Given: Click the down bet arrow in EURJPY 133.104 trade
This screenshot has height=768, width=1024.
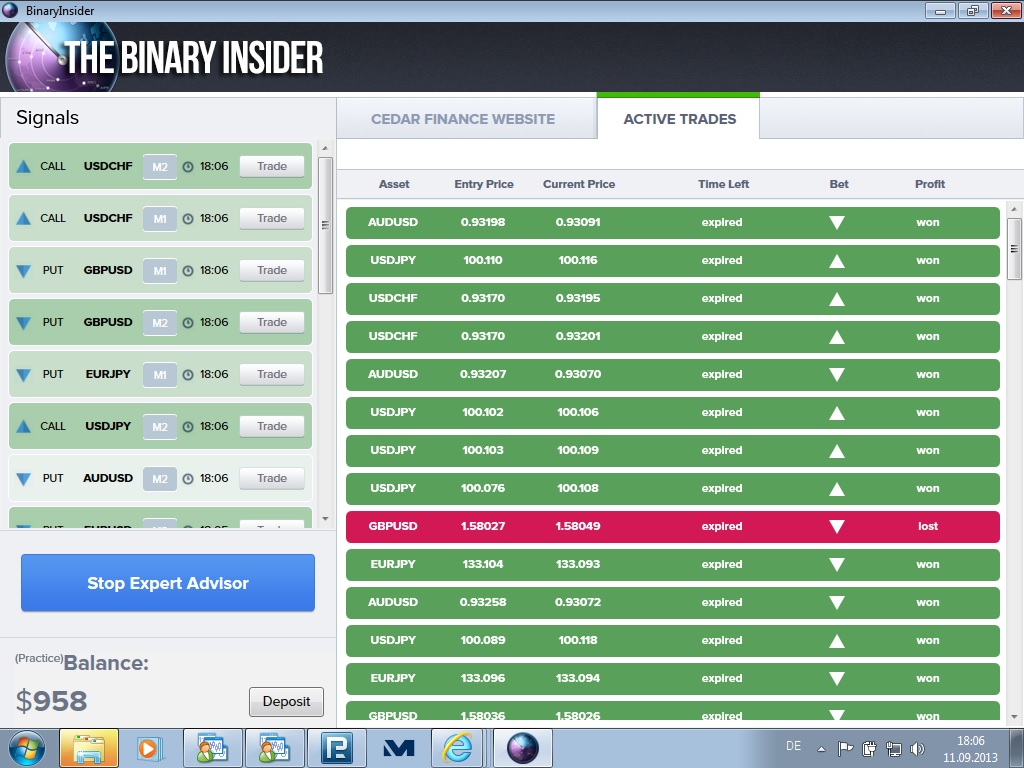Looking at the screenshot, I should coord(837,565).
